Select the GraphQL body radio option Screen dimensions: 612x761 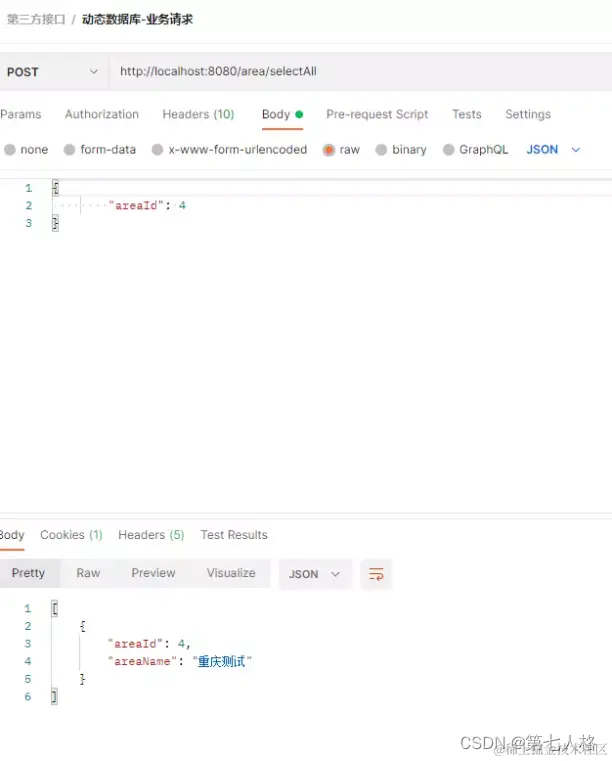point(448,149)
